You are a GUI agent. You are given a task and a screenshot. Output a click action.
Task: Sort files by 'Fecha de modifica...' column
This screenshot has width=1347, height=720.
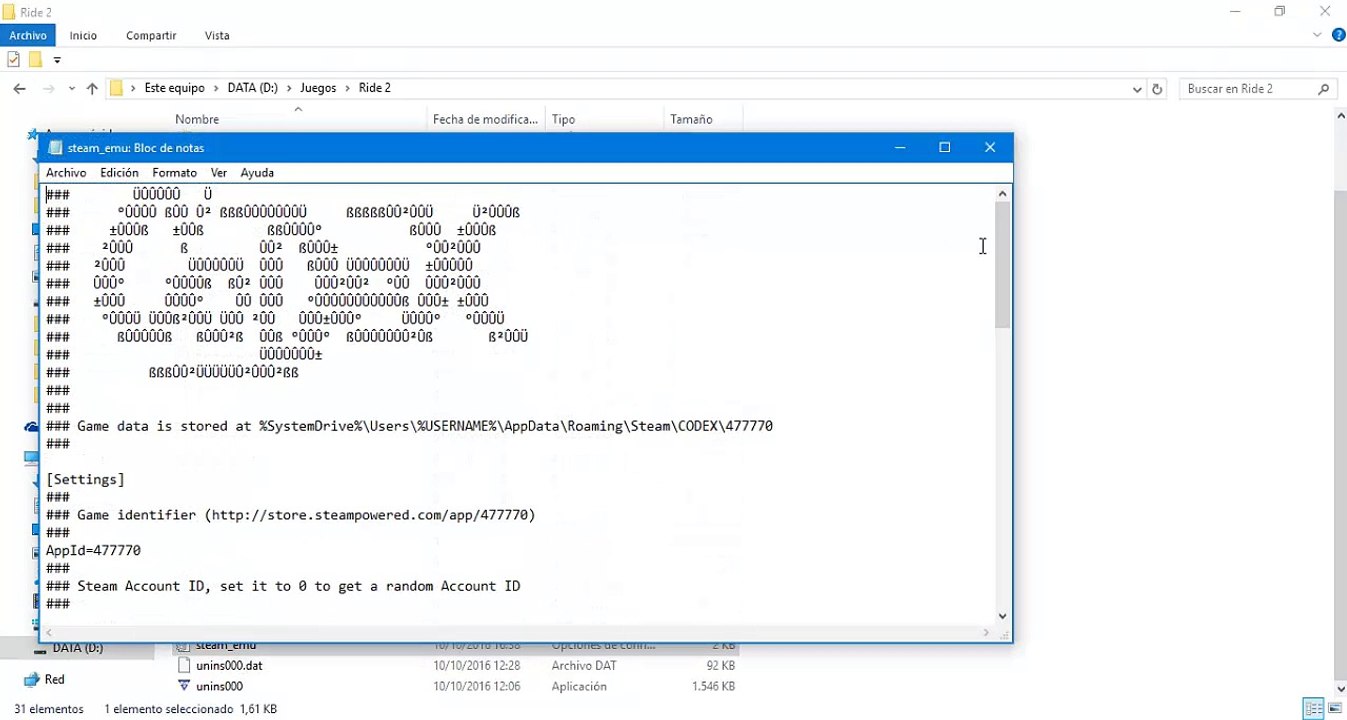486,119
